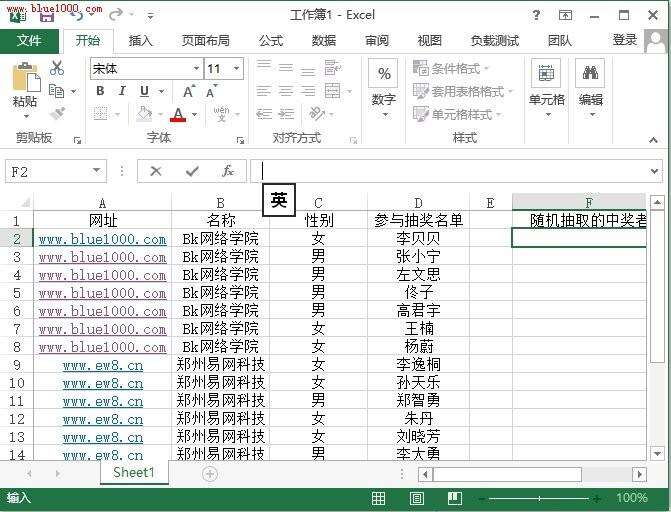Toggle Align Right

[x=308, y=91]
